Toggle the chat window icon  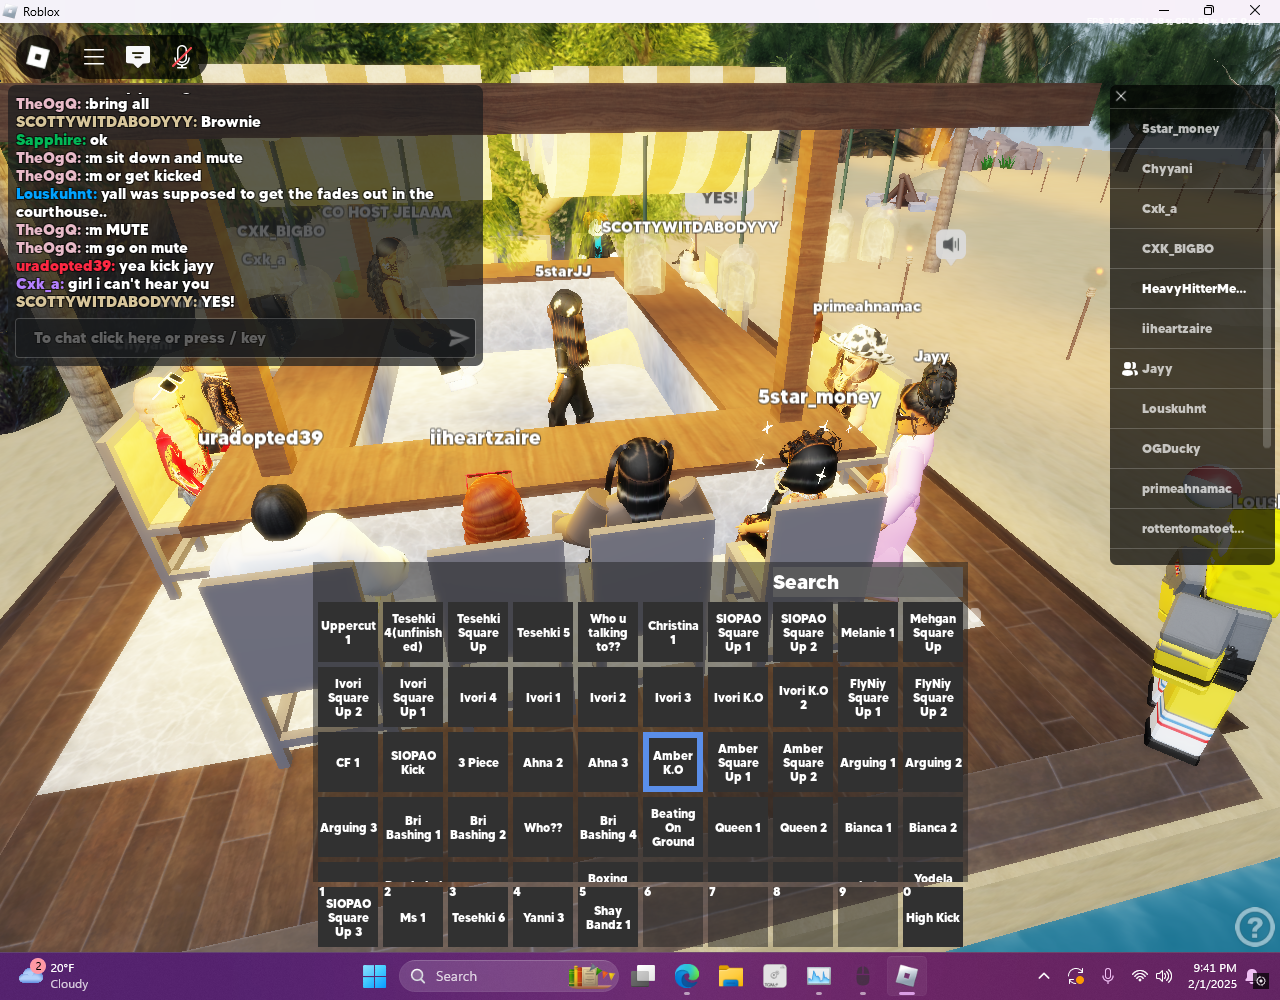pyautogui.click(x=138, y=57)
